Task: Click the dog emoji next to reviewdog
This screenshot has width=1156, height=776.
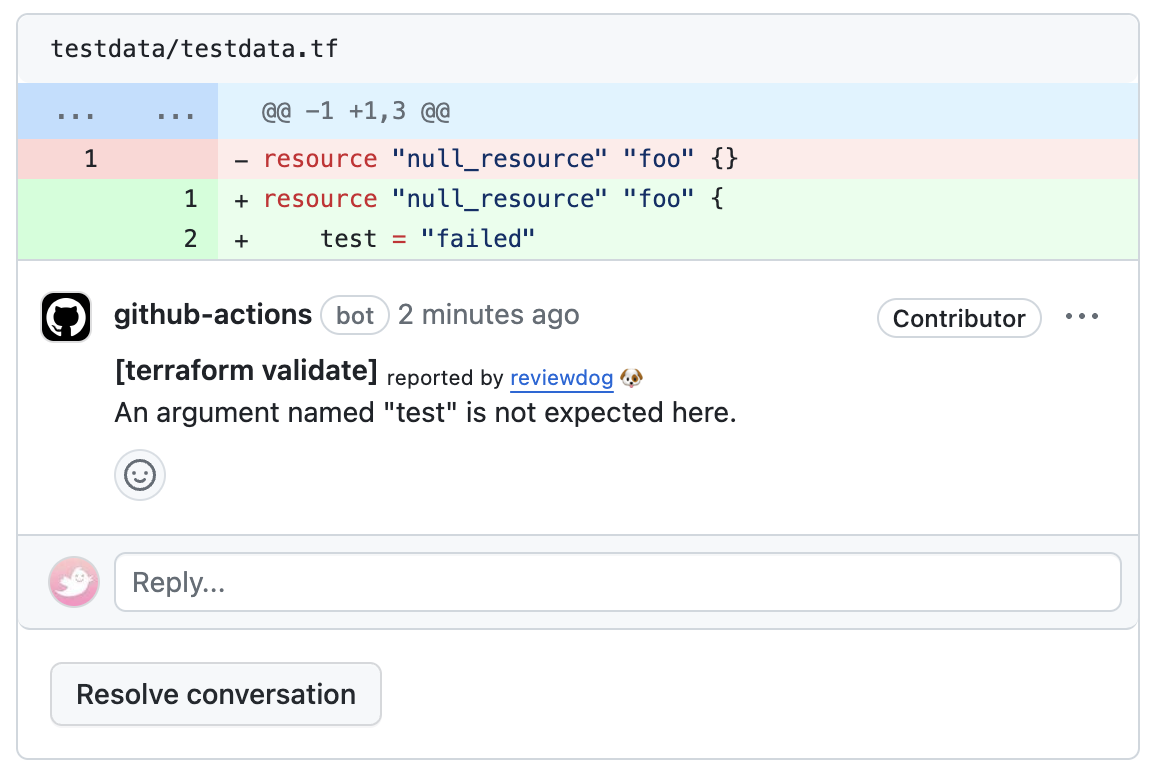Action: (631, 378)
